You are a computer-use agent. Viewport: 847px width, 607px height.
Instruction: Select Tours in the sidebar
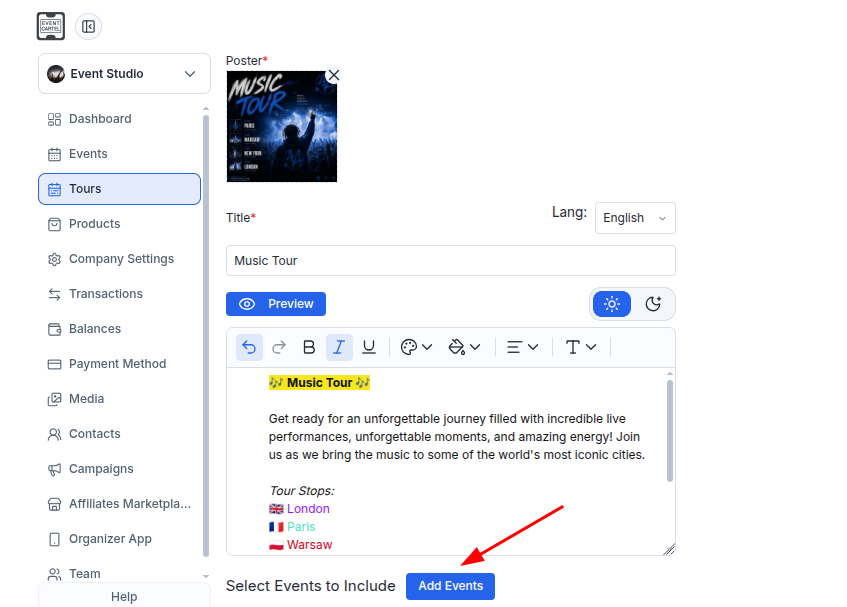[x=119, y=189]
